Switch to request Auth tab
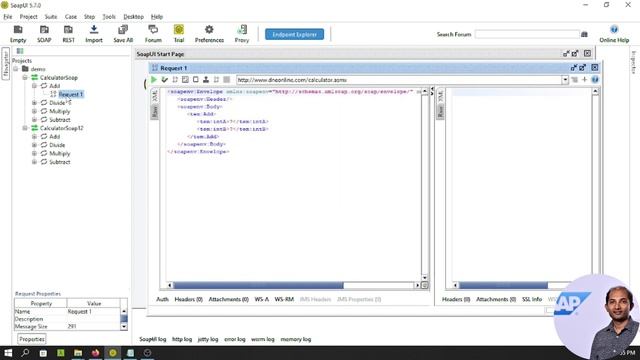 [162, 299]
